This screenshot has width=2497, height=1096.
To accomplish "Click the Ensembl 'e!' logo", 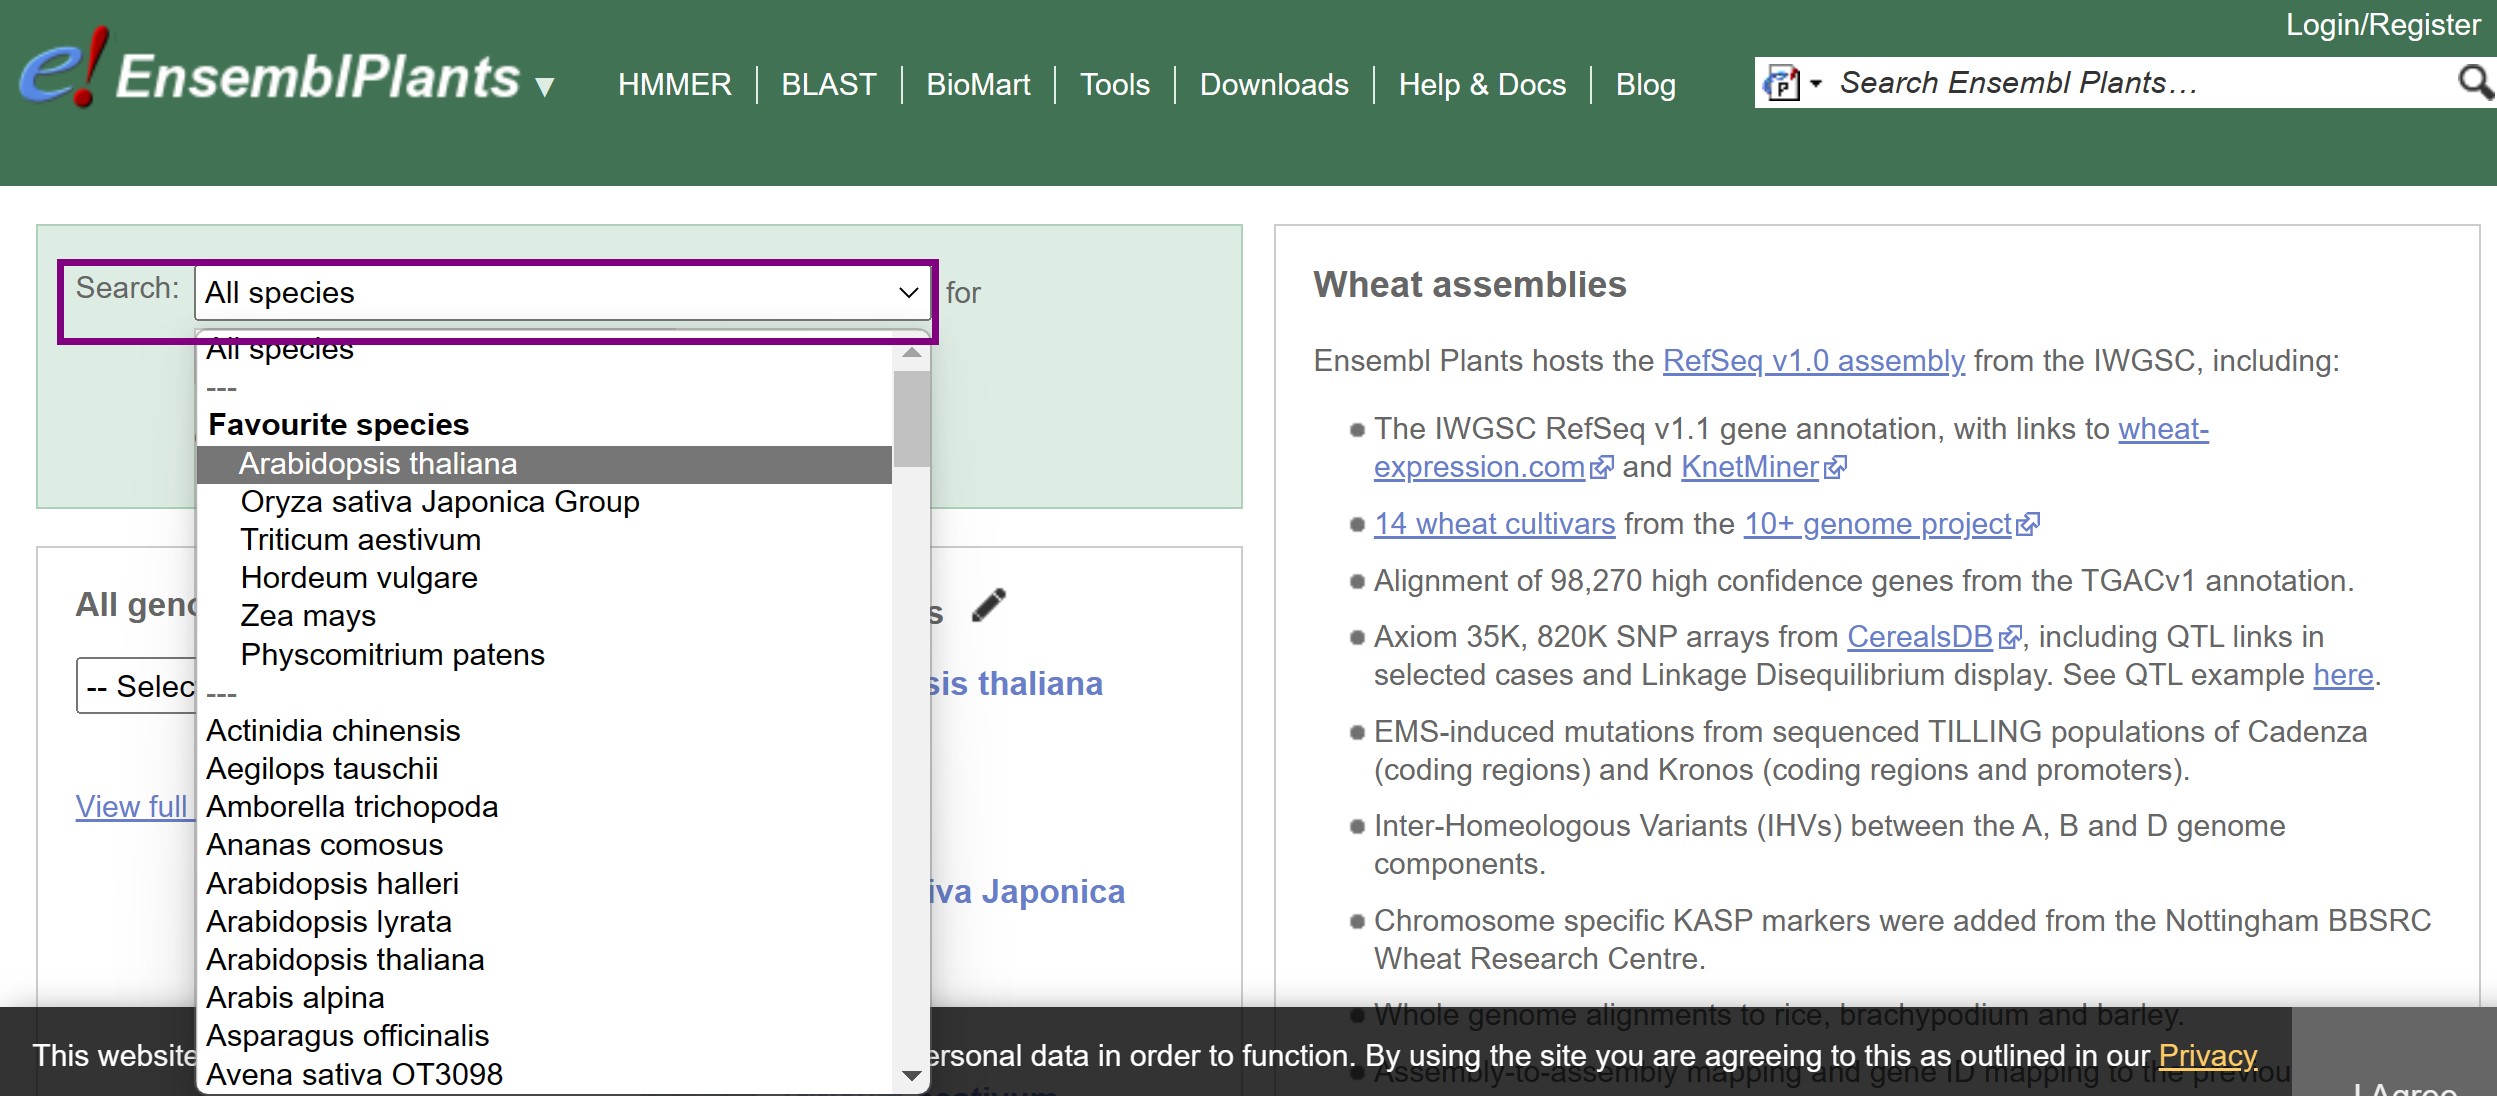I will pos(64,68).
